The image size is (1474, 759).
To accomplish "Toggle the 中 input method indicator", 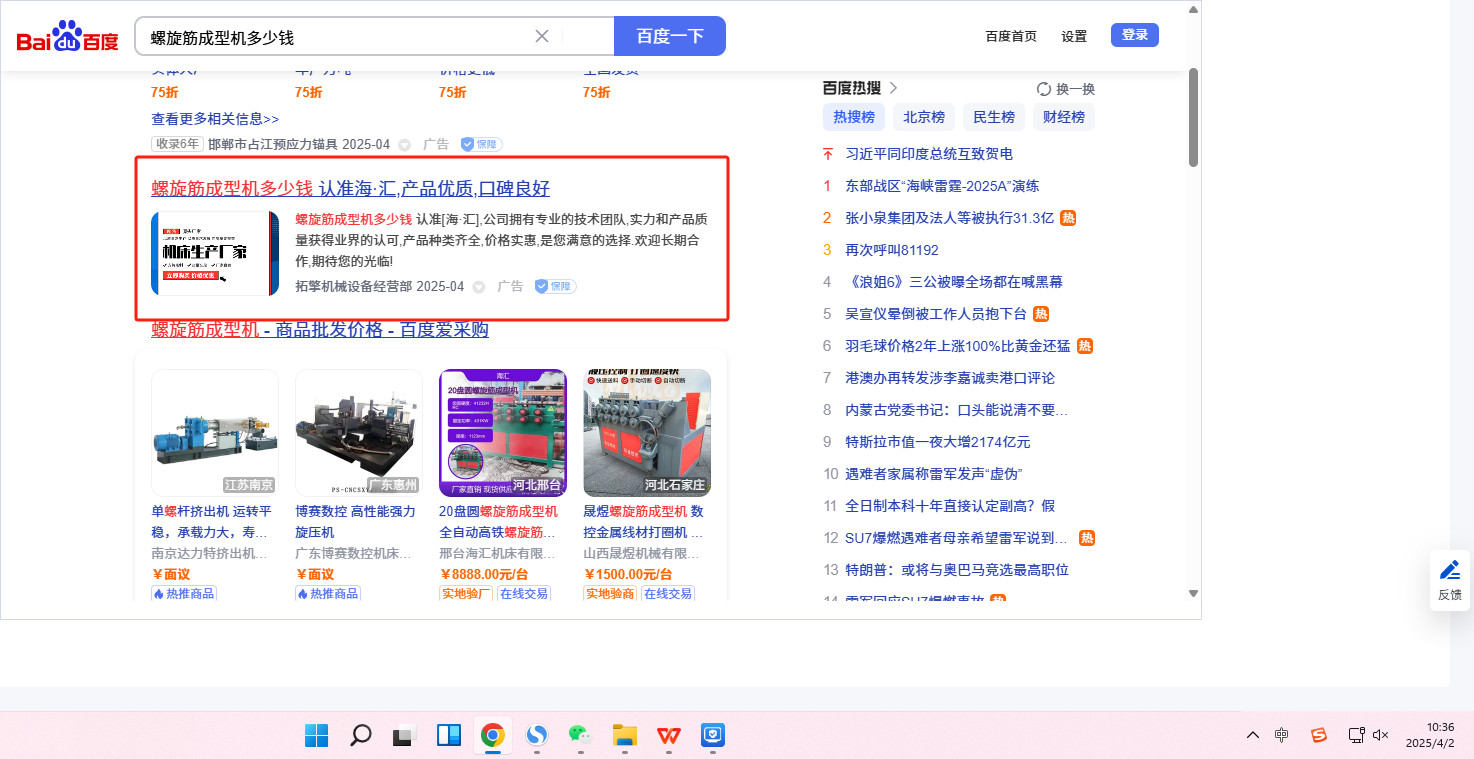I will [1282, 735].
